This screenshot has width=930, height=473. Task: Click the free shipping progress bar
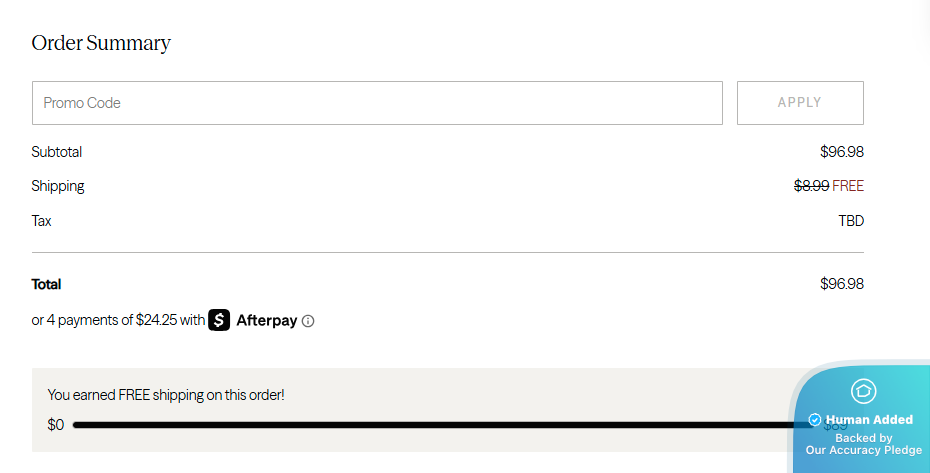440,425
